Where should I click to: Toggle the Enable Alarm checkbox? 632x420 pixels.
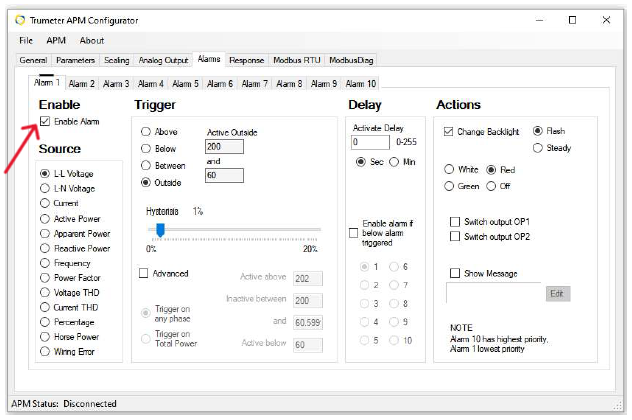pos(45,121)
